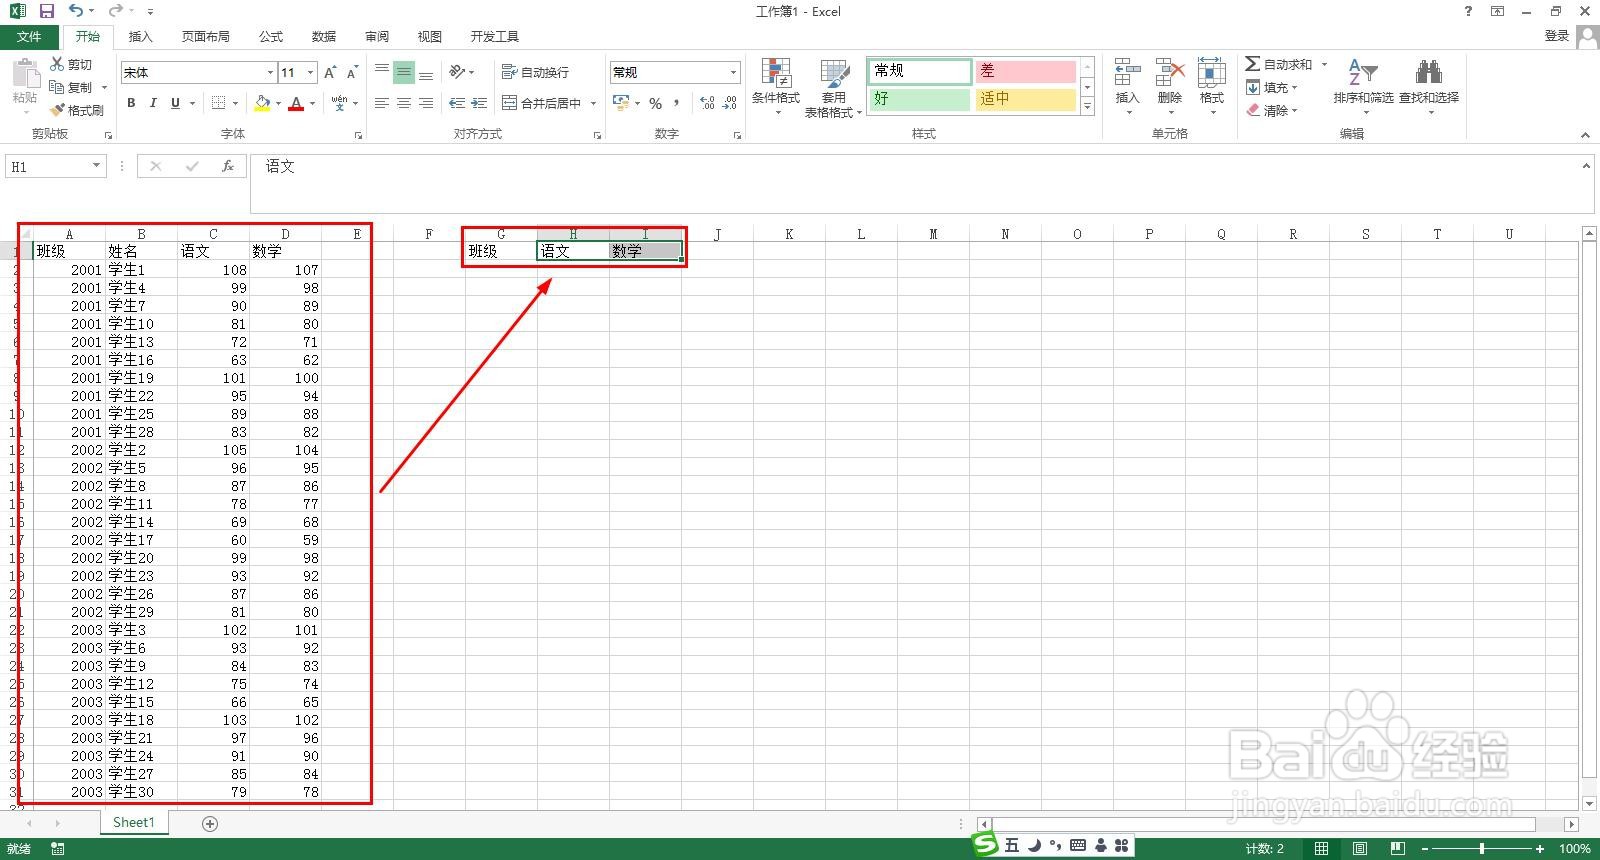Switch to Page Layout view icon

[1360, 849]
